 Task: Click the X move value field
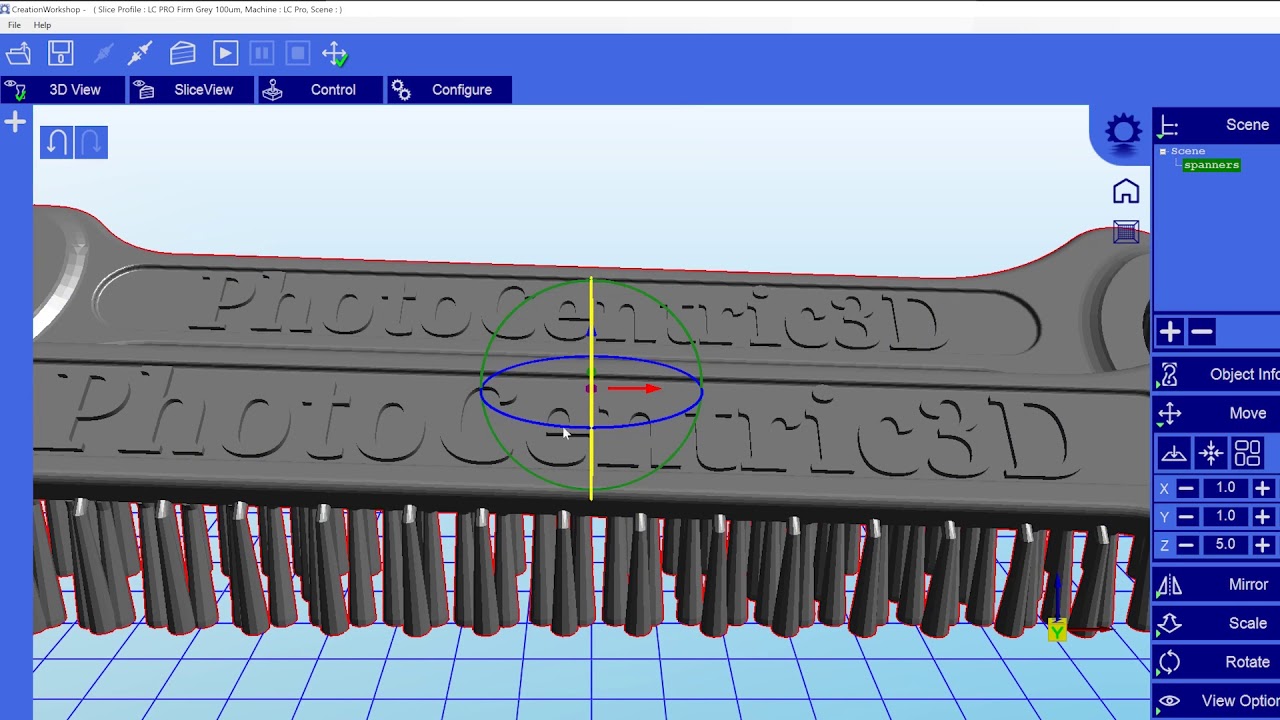click(1225, 488)
